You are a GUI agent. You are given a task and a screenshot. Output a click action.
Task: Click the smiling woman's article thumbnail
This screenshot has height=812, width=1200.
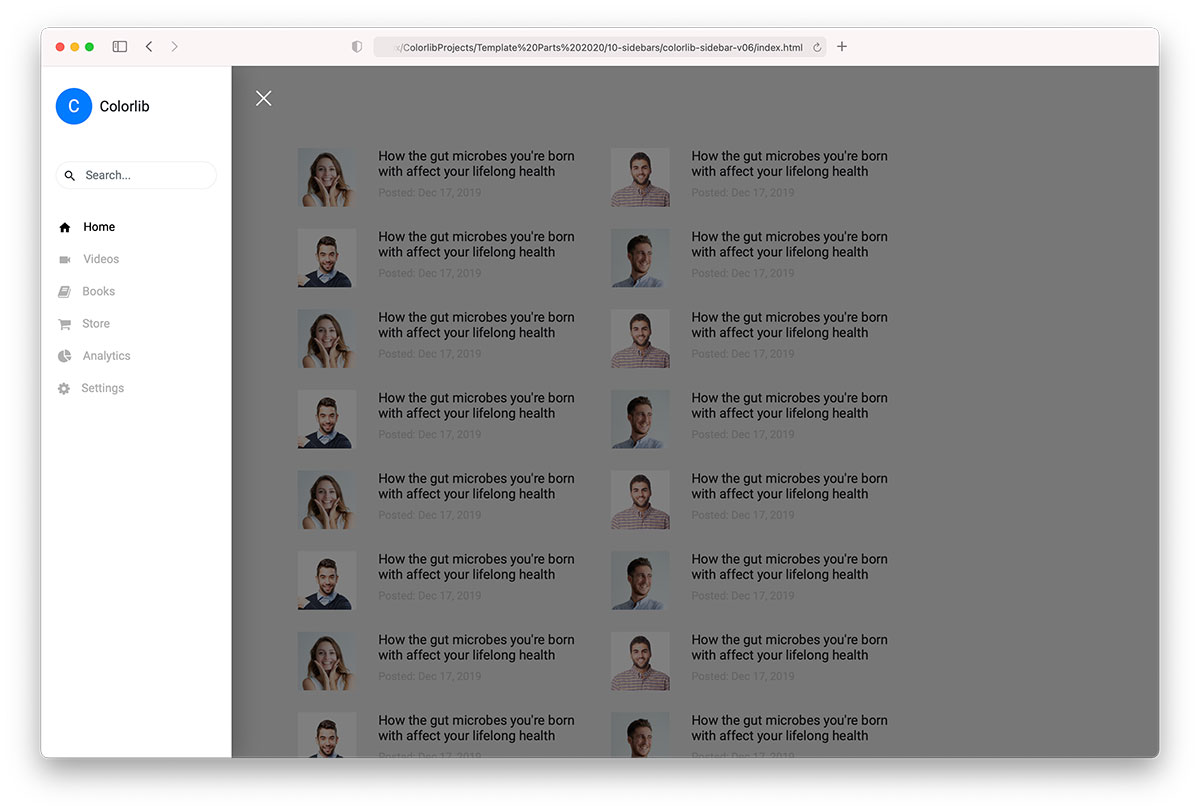[327, 177]
